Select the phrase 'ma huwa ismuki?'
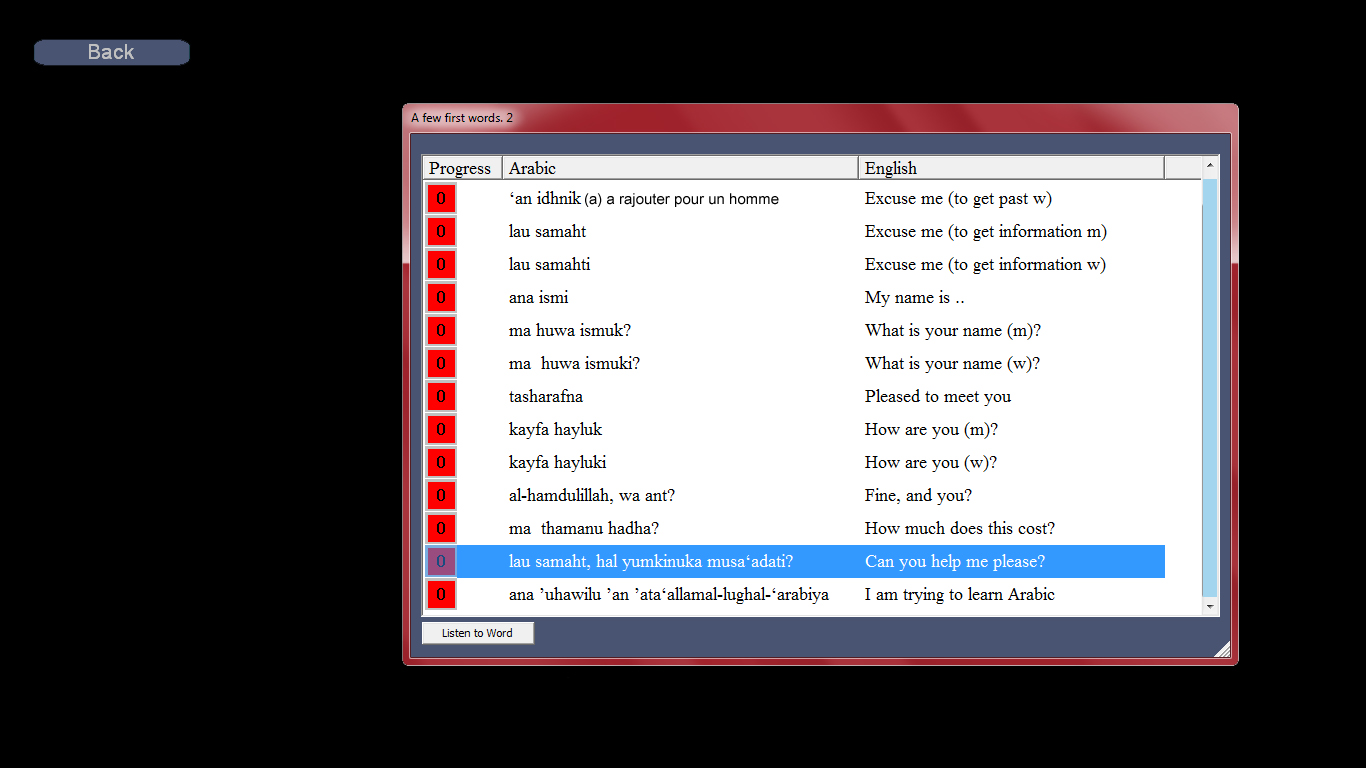Image resolution: width=1366 pixels, height=768 pixels. [x=574, y=364]
